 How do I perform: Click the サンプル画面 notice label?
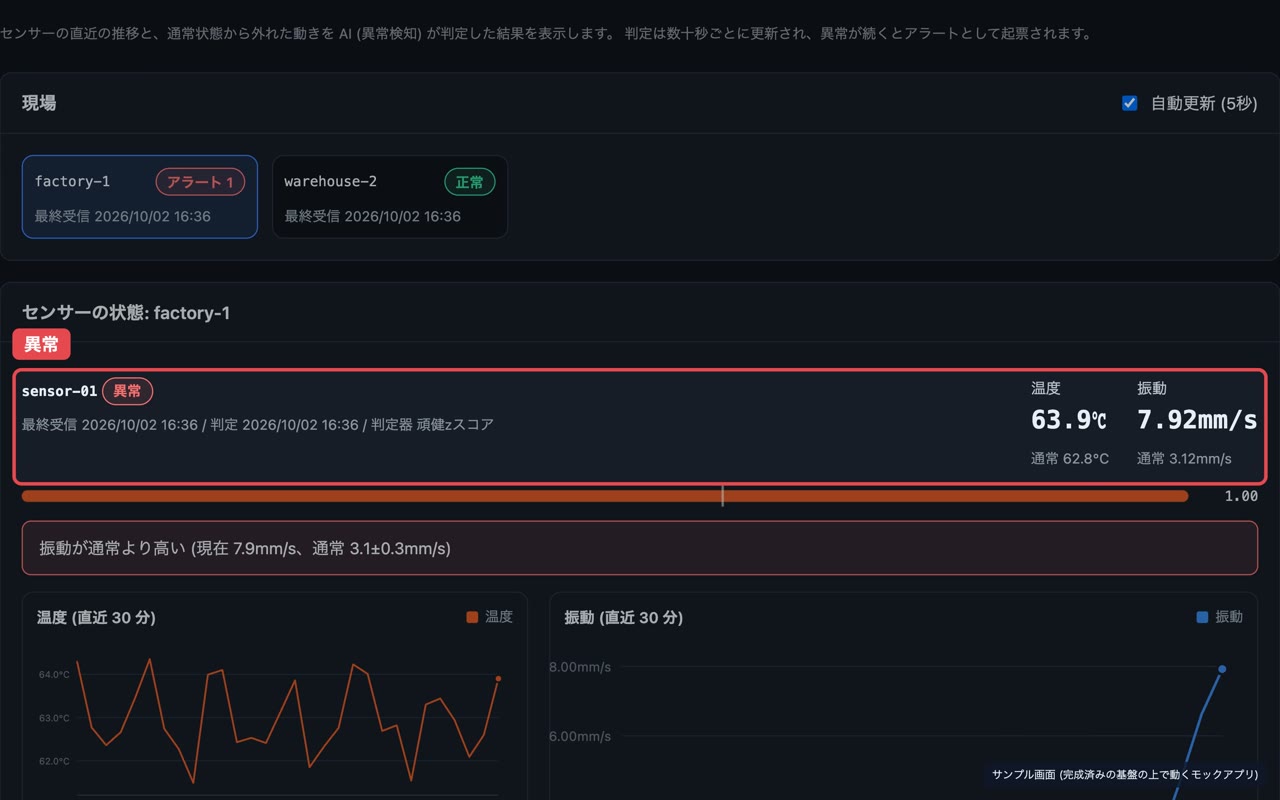point(1125,775)
